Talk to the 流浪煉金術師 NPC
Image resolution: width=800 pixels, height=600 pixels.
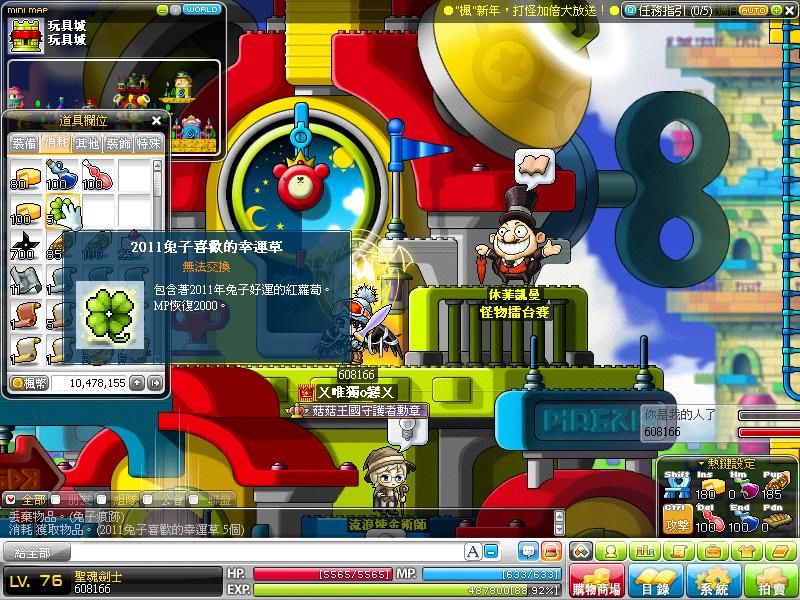pos(389,480)
